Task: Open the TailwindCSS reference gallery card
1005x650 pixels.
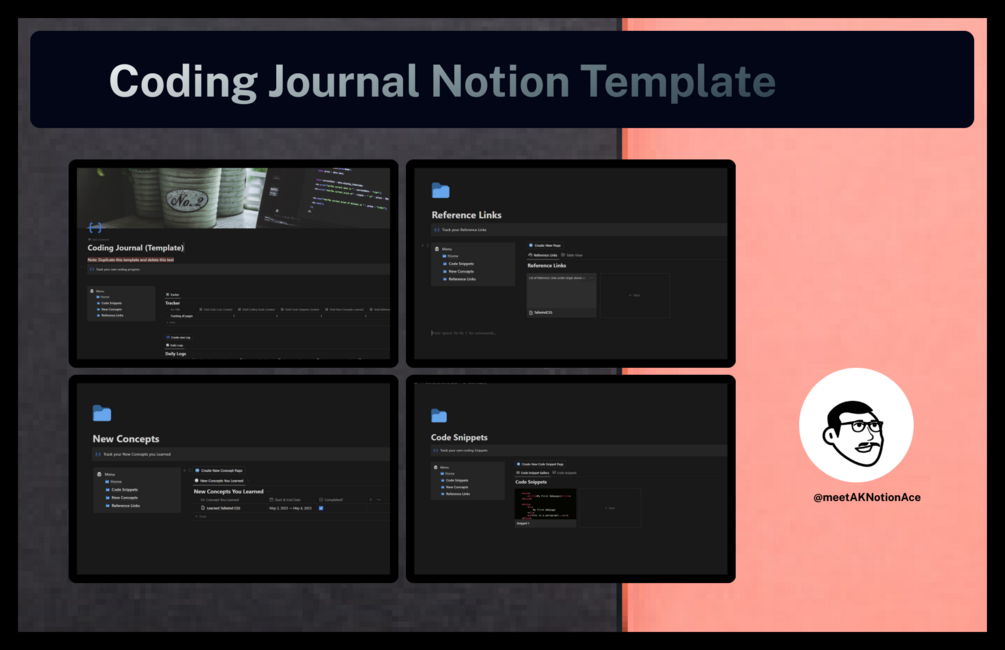Action: tap(561, 296)
